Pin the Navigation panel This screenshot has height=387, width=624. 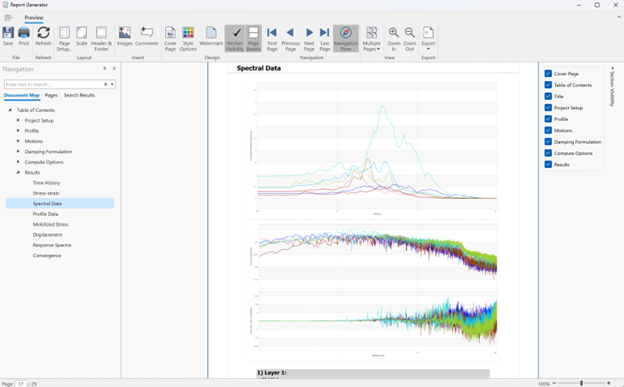click(x=105, y=68)
